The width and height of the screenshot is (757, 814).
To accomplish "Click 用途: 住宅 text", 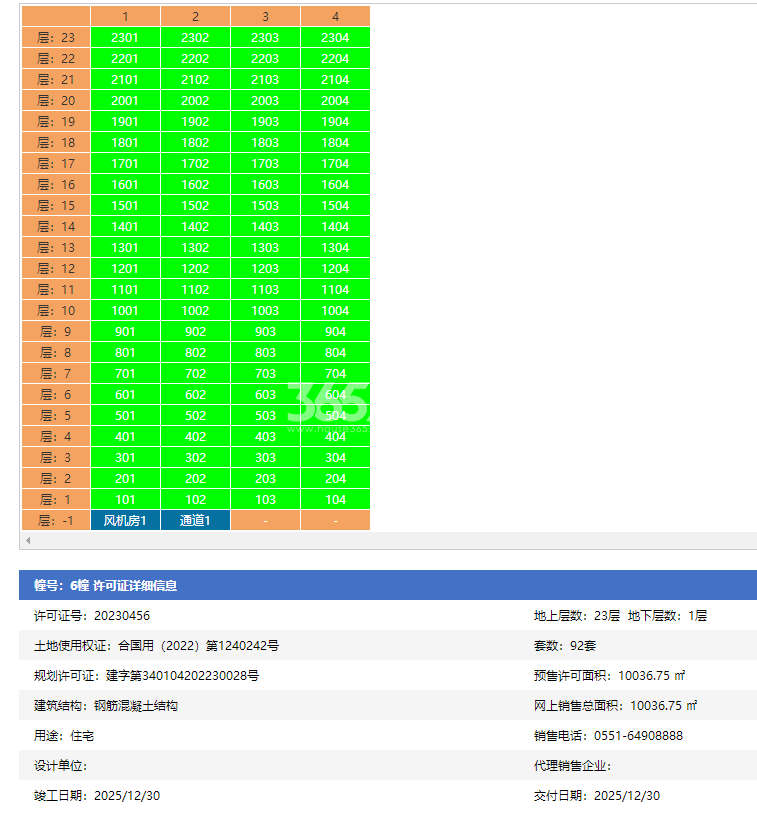I will [64, 736].
